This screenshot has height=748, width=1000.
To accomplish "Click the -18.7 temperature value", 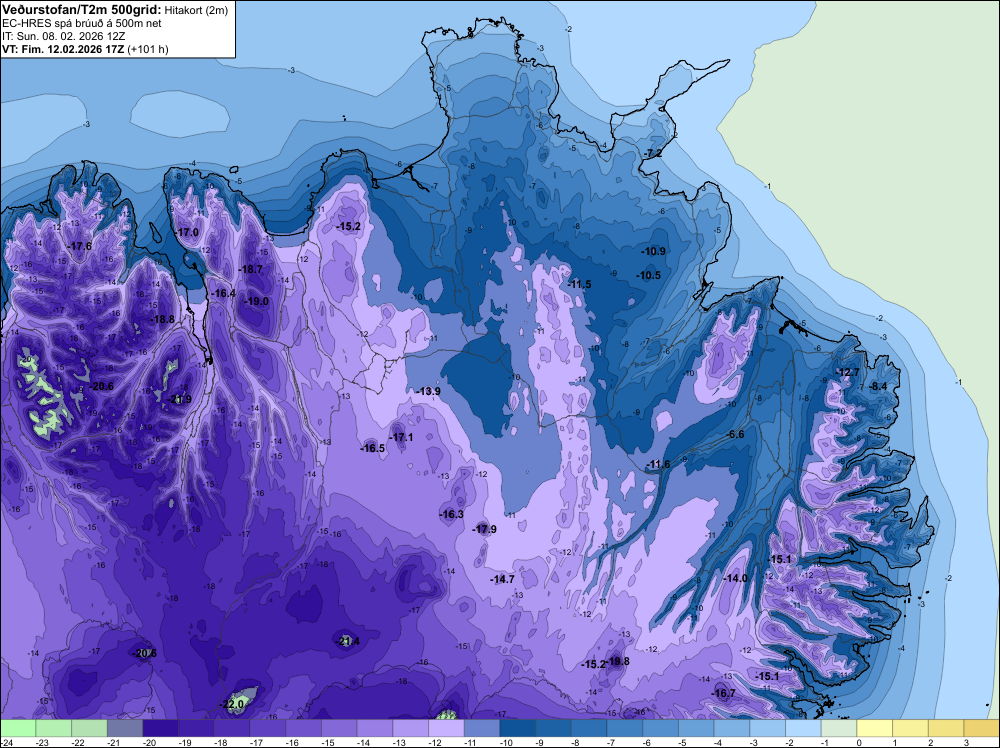I will tap(250, 269).
